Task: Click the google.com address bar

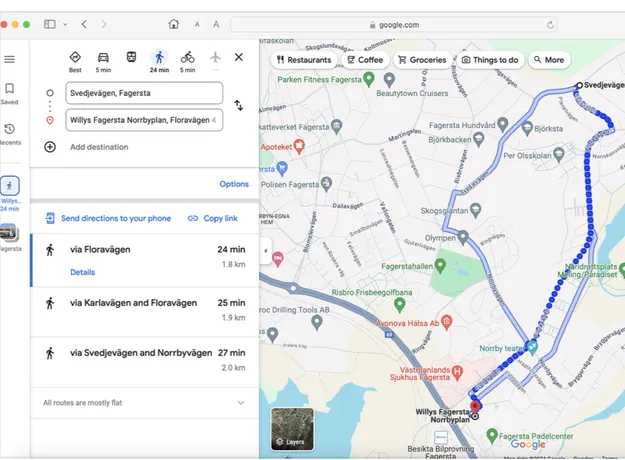Action: click(394, 25)
